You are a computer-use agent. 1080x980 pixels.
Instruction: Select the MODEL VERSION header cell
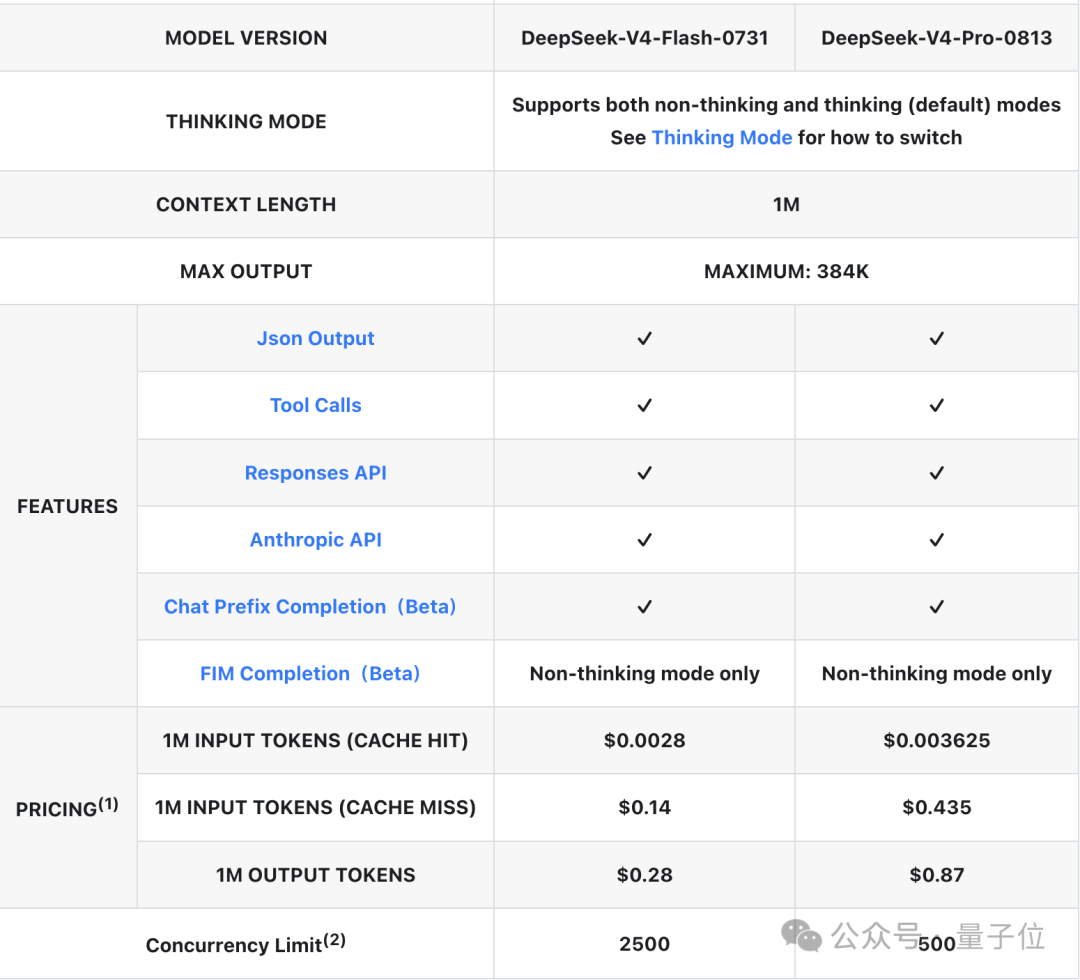click(246, 38)
